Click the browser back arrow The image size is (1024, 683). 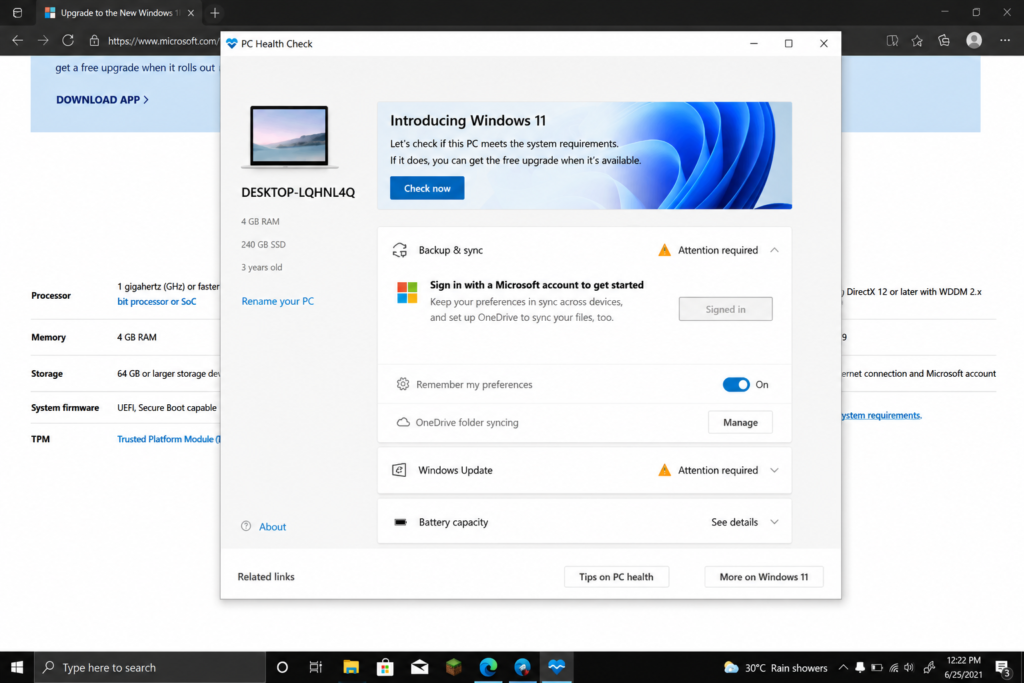tap(18, 40)
